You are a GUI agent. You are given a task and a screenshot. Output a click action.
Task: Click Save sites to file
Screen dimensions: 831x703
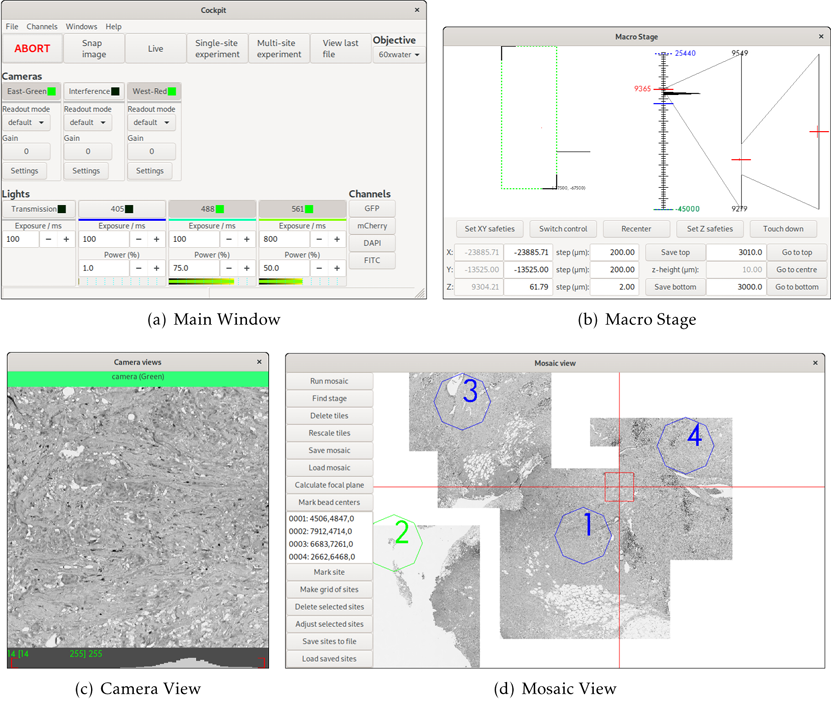tap(329, 642)
